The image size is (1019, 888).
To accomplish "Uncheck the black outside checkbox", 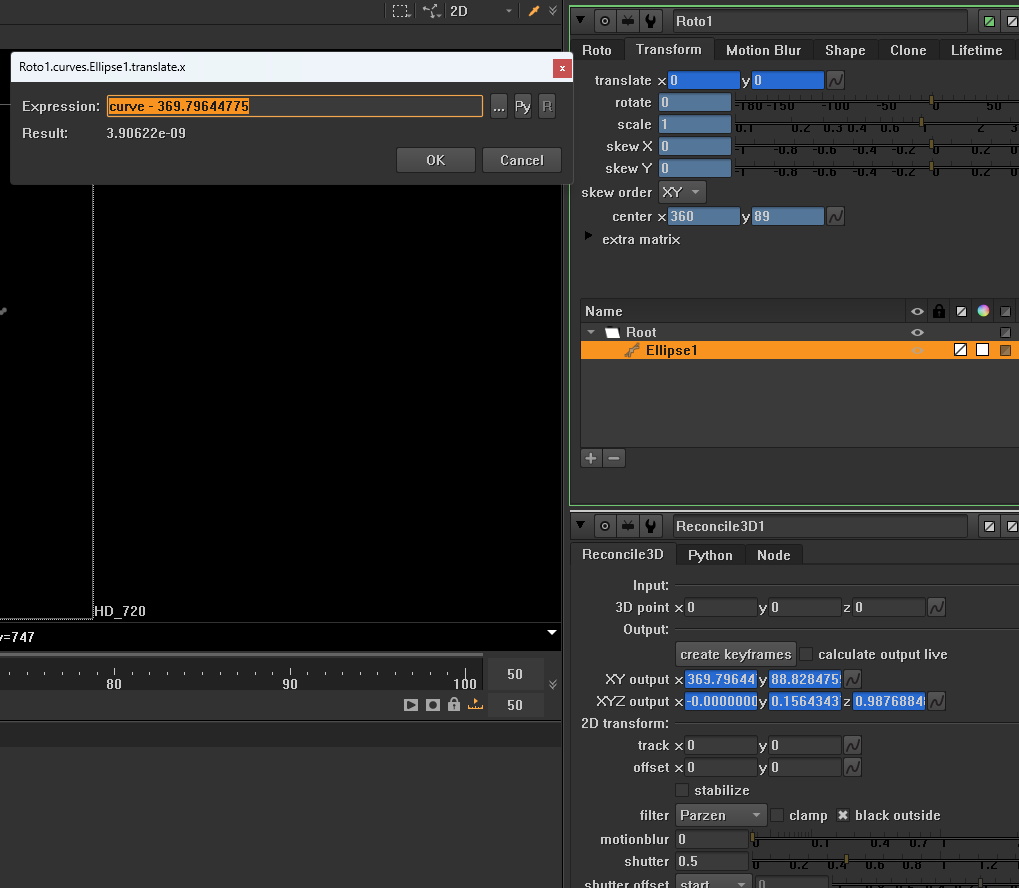I will [x=843, y=815].
